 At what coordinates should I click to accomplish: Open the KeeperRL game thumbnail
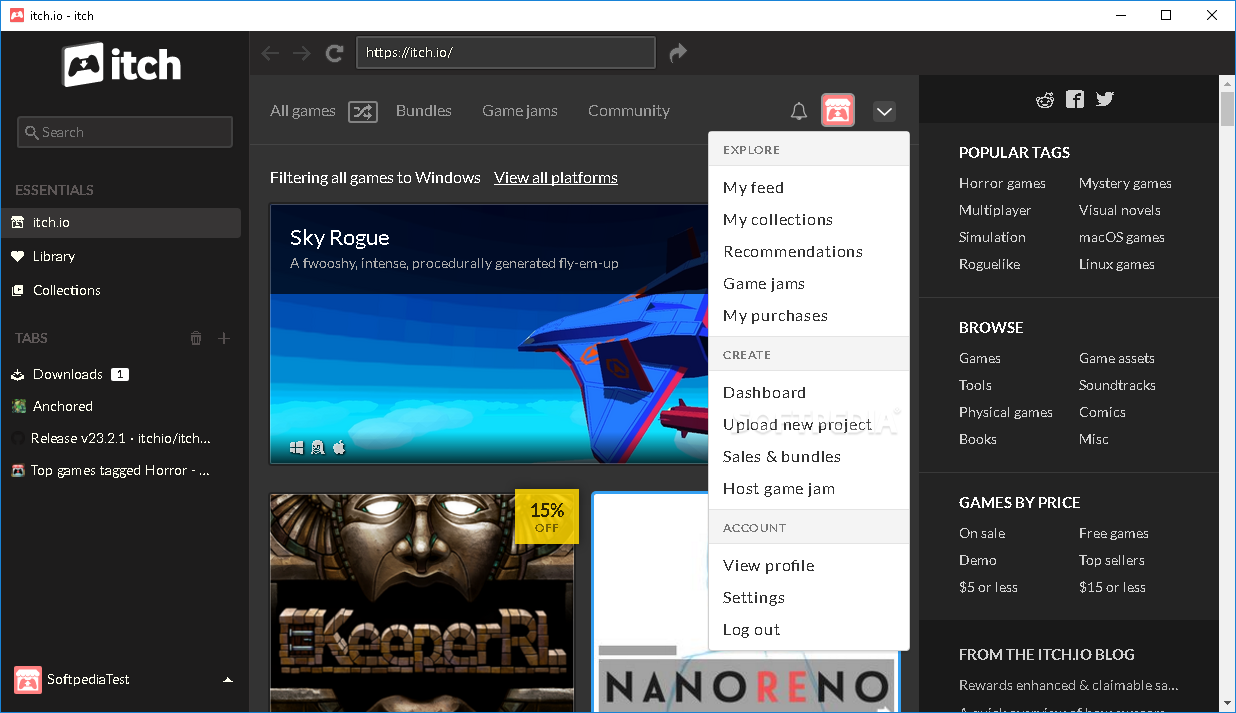tap(422, 602)
